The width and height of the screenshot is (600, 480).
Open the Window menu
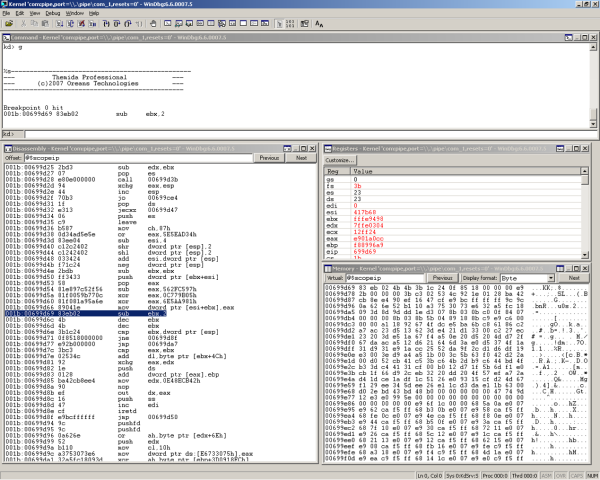pyautogui.click(x=75, y=13)
